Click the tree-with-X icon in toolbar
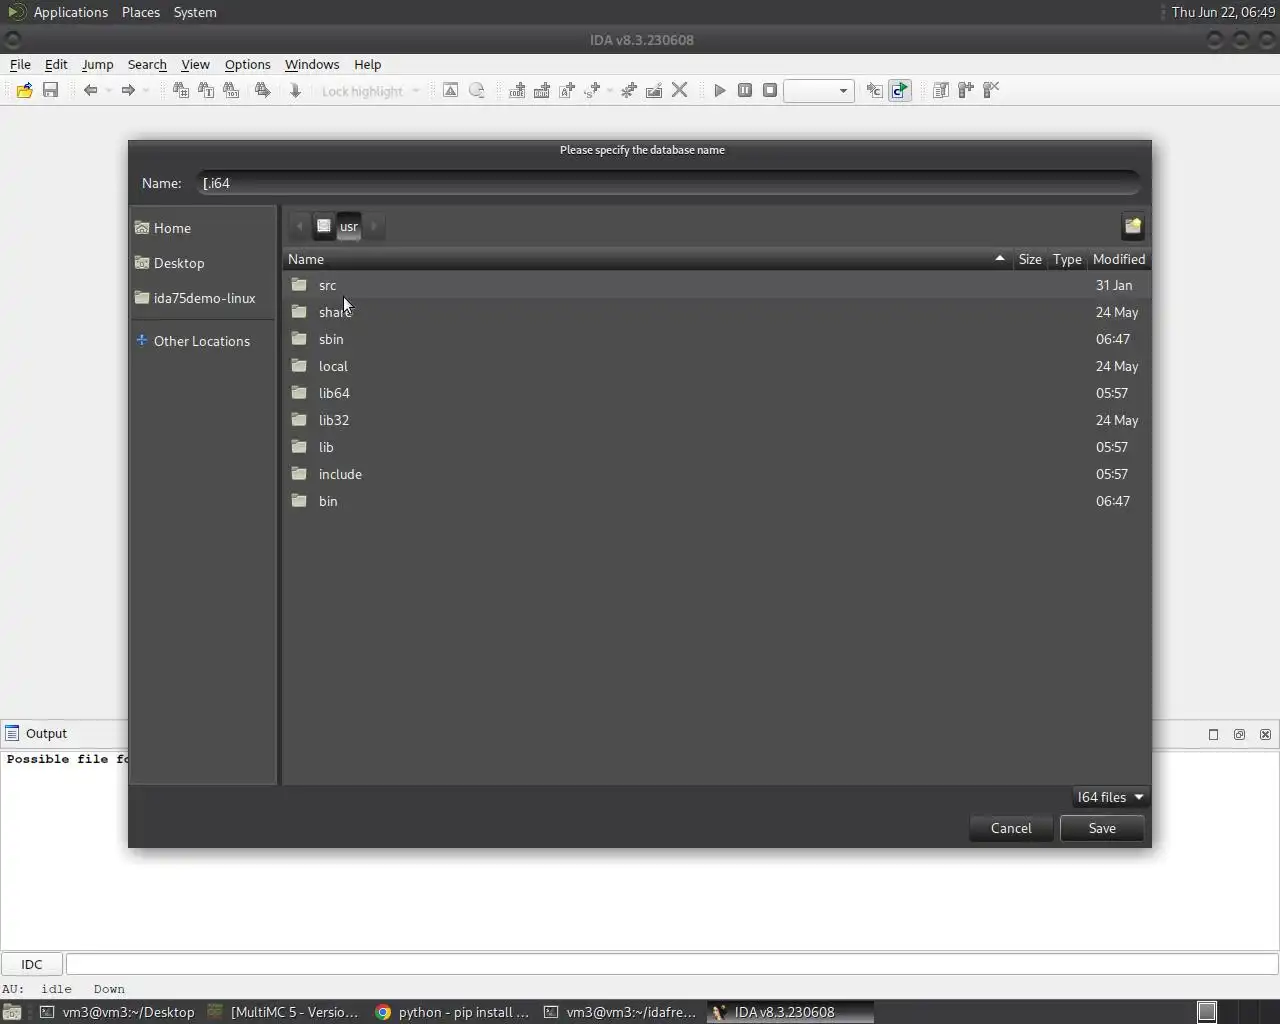This screenshot has height=1024, width=1280. 991,90
